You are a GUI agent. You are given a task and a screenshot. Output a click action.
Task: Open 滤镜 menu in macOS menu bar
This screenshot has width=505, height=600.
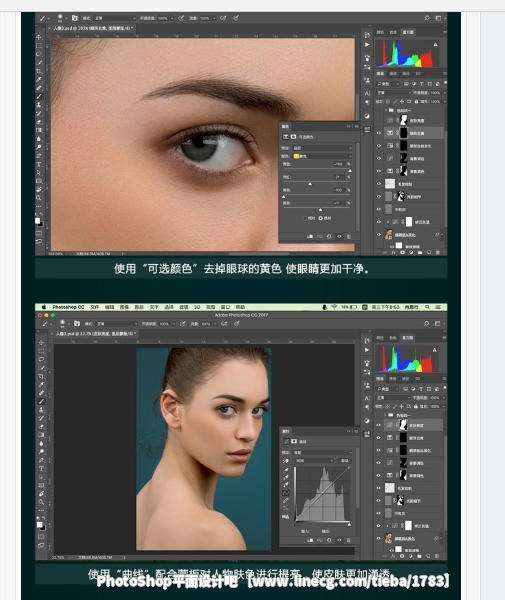point(184,307)
